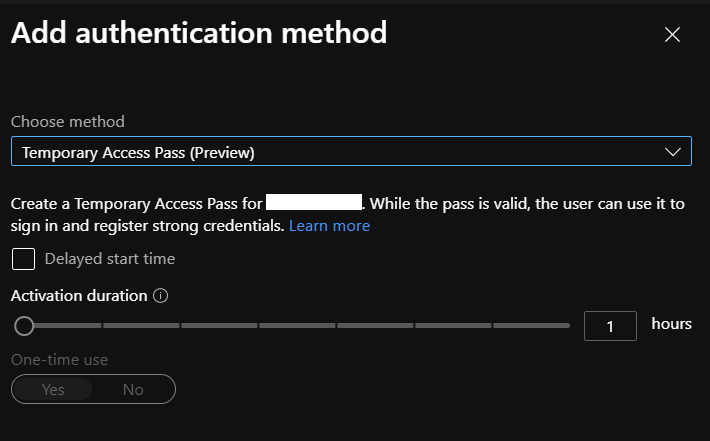The width and height of the screenshot is (710, 441).
Task: Open the Learn more link
Action: click(329, 226)
